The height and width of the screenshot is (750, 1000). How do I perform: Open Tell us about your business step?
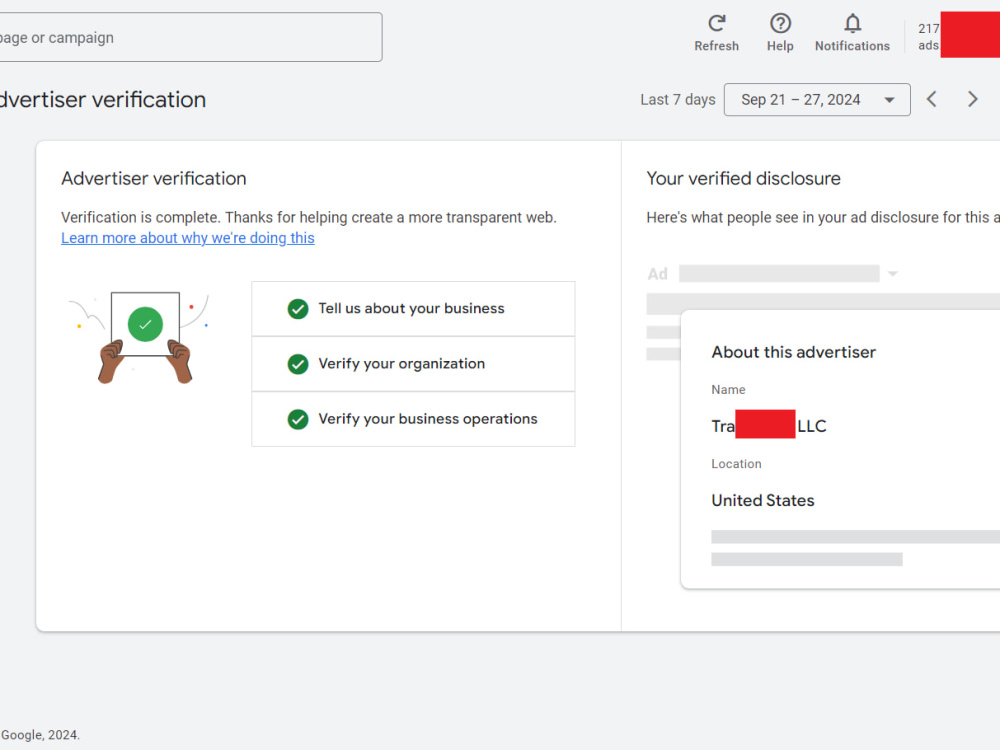click(x=413, y=309)
